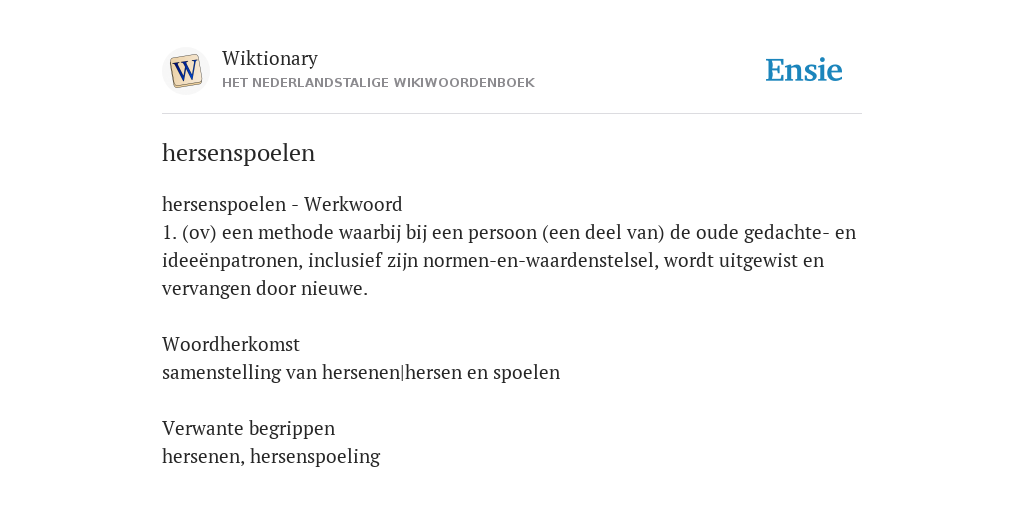Click the 'vervangen door nieuwe.' line
This screenshot has height=512, width=1024.
tap(265, 289)
